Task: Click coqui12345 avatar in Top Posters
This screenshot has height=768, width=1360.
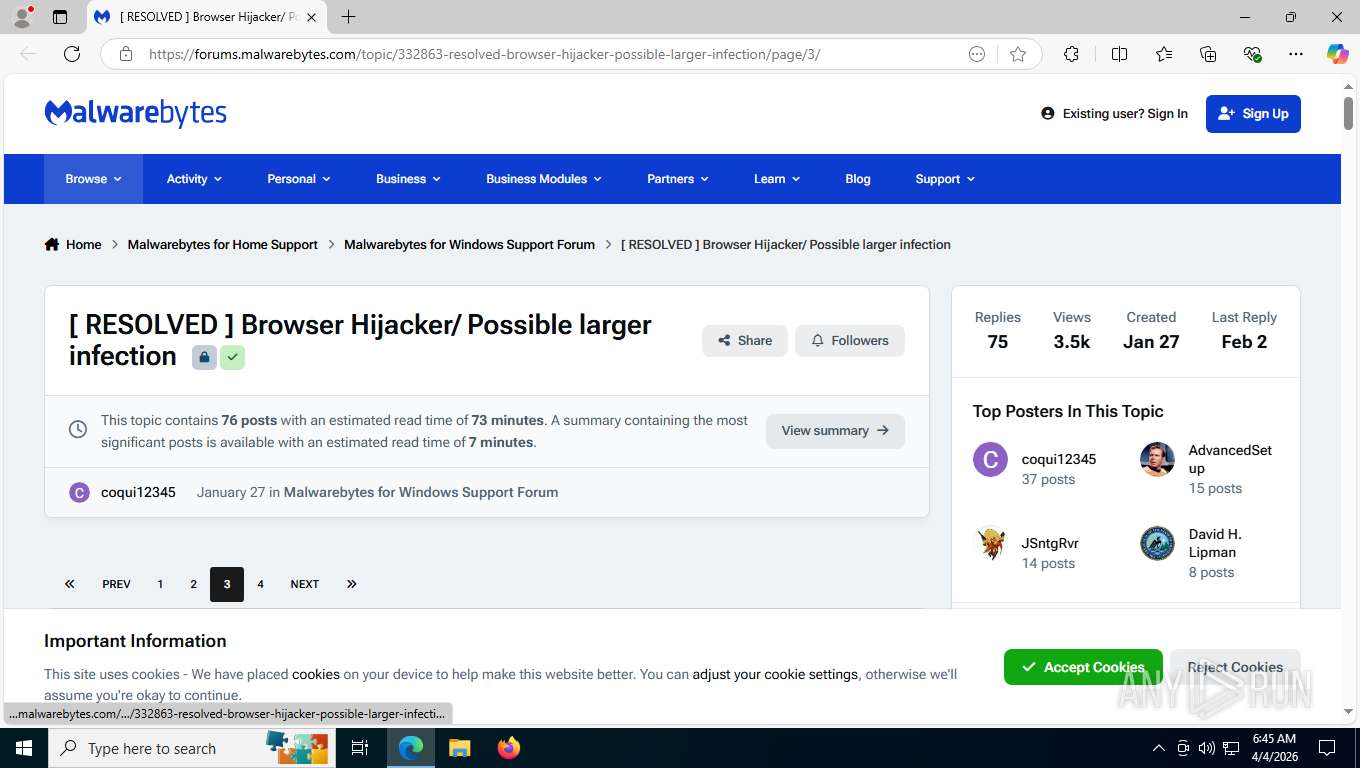Action: tap(990, 459)
